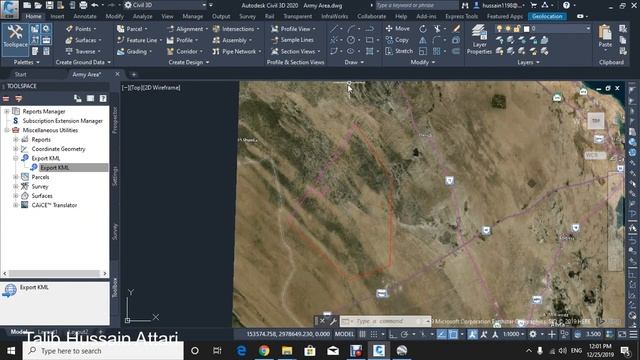Expand the Create Ground Data panel
The width and height of the screenshot is (640, 360).
click(83, 62)
